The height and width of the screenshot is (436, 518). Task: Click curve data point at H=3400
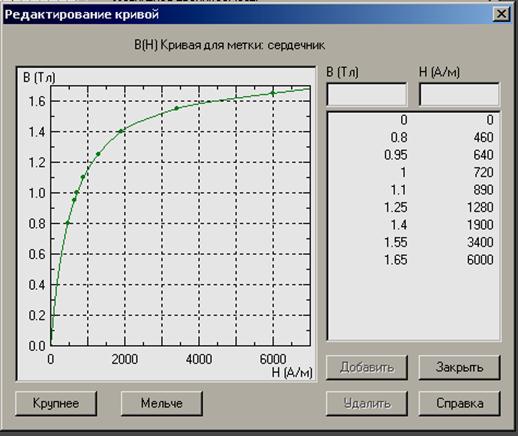coord(177,108)
